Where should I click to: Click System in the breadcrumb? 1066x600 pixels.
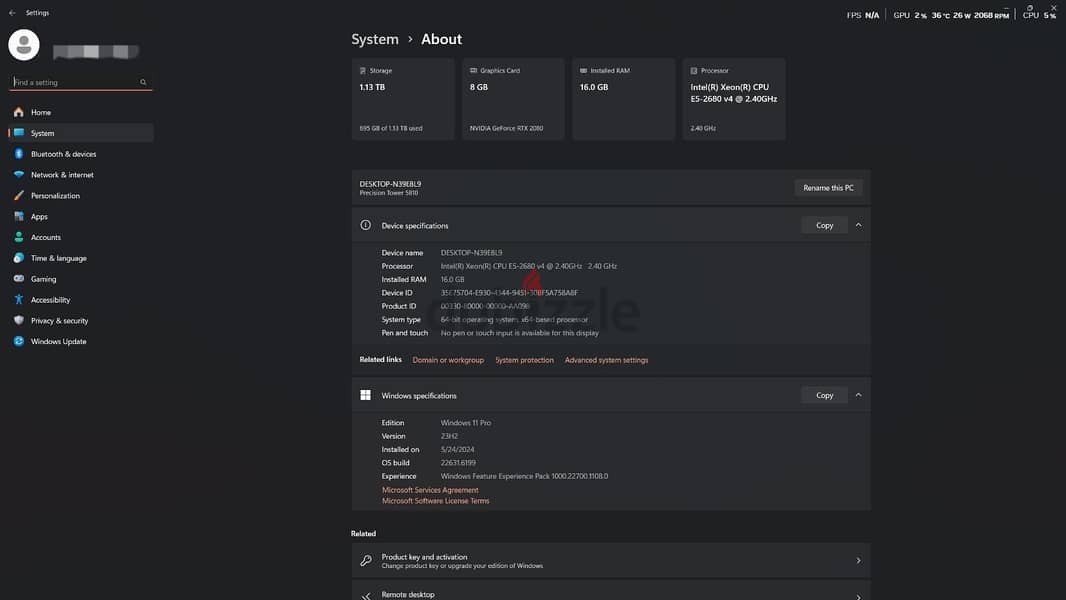(x=375, y=39)
